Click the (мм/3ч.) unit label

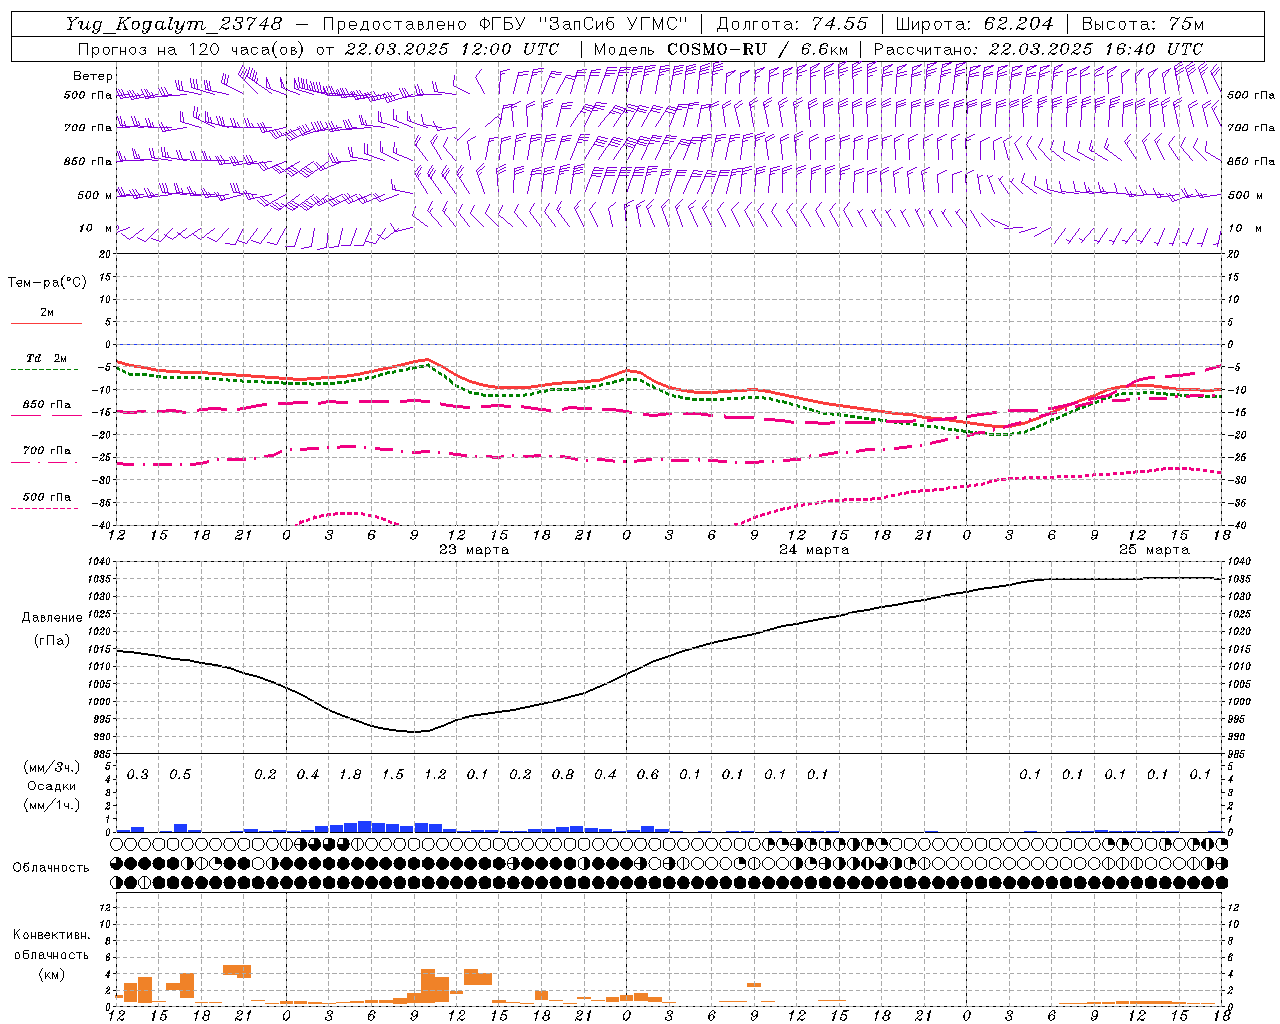(x=52, y=768)
